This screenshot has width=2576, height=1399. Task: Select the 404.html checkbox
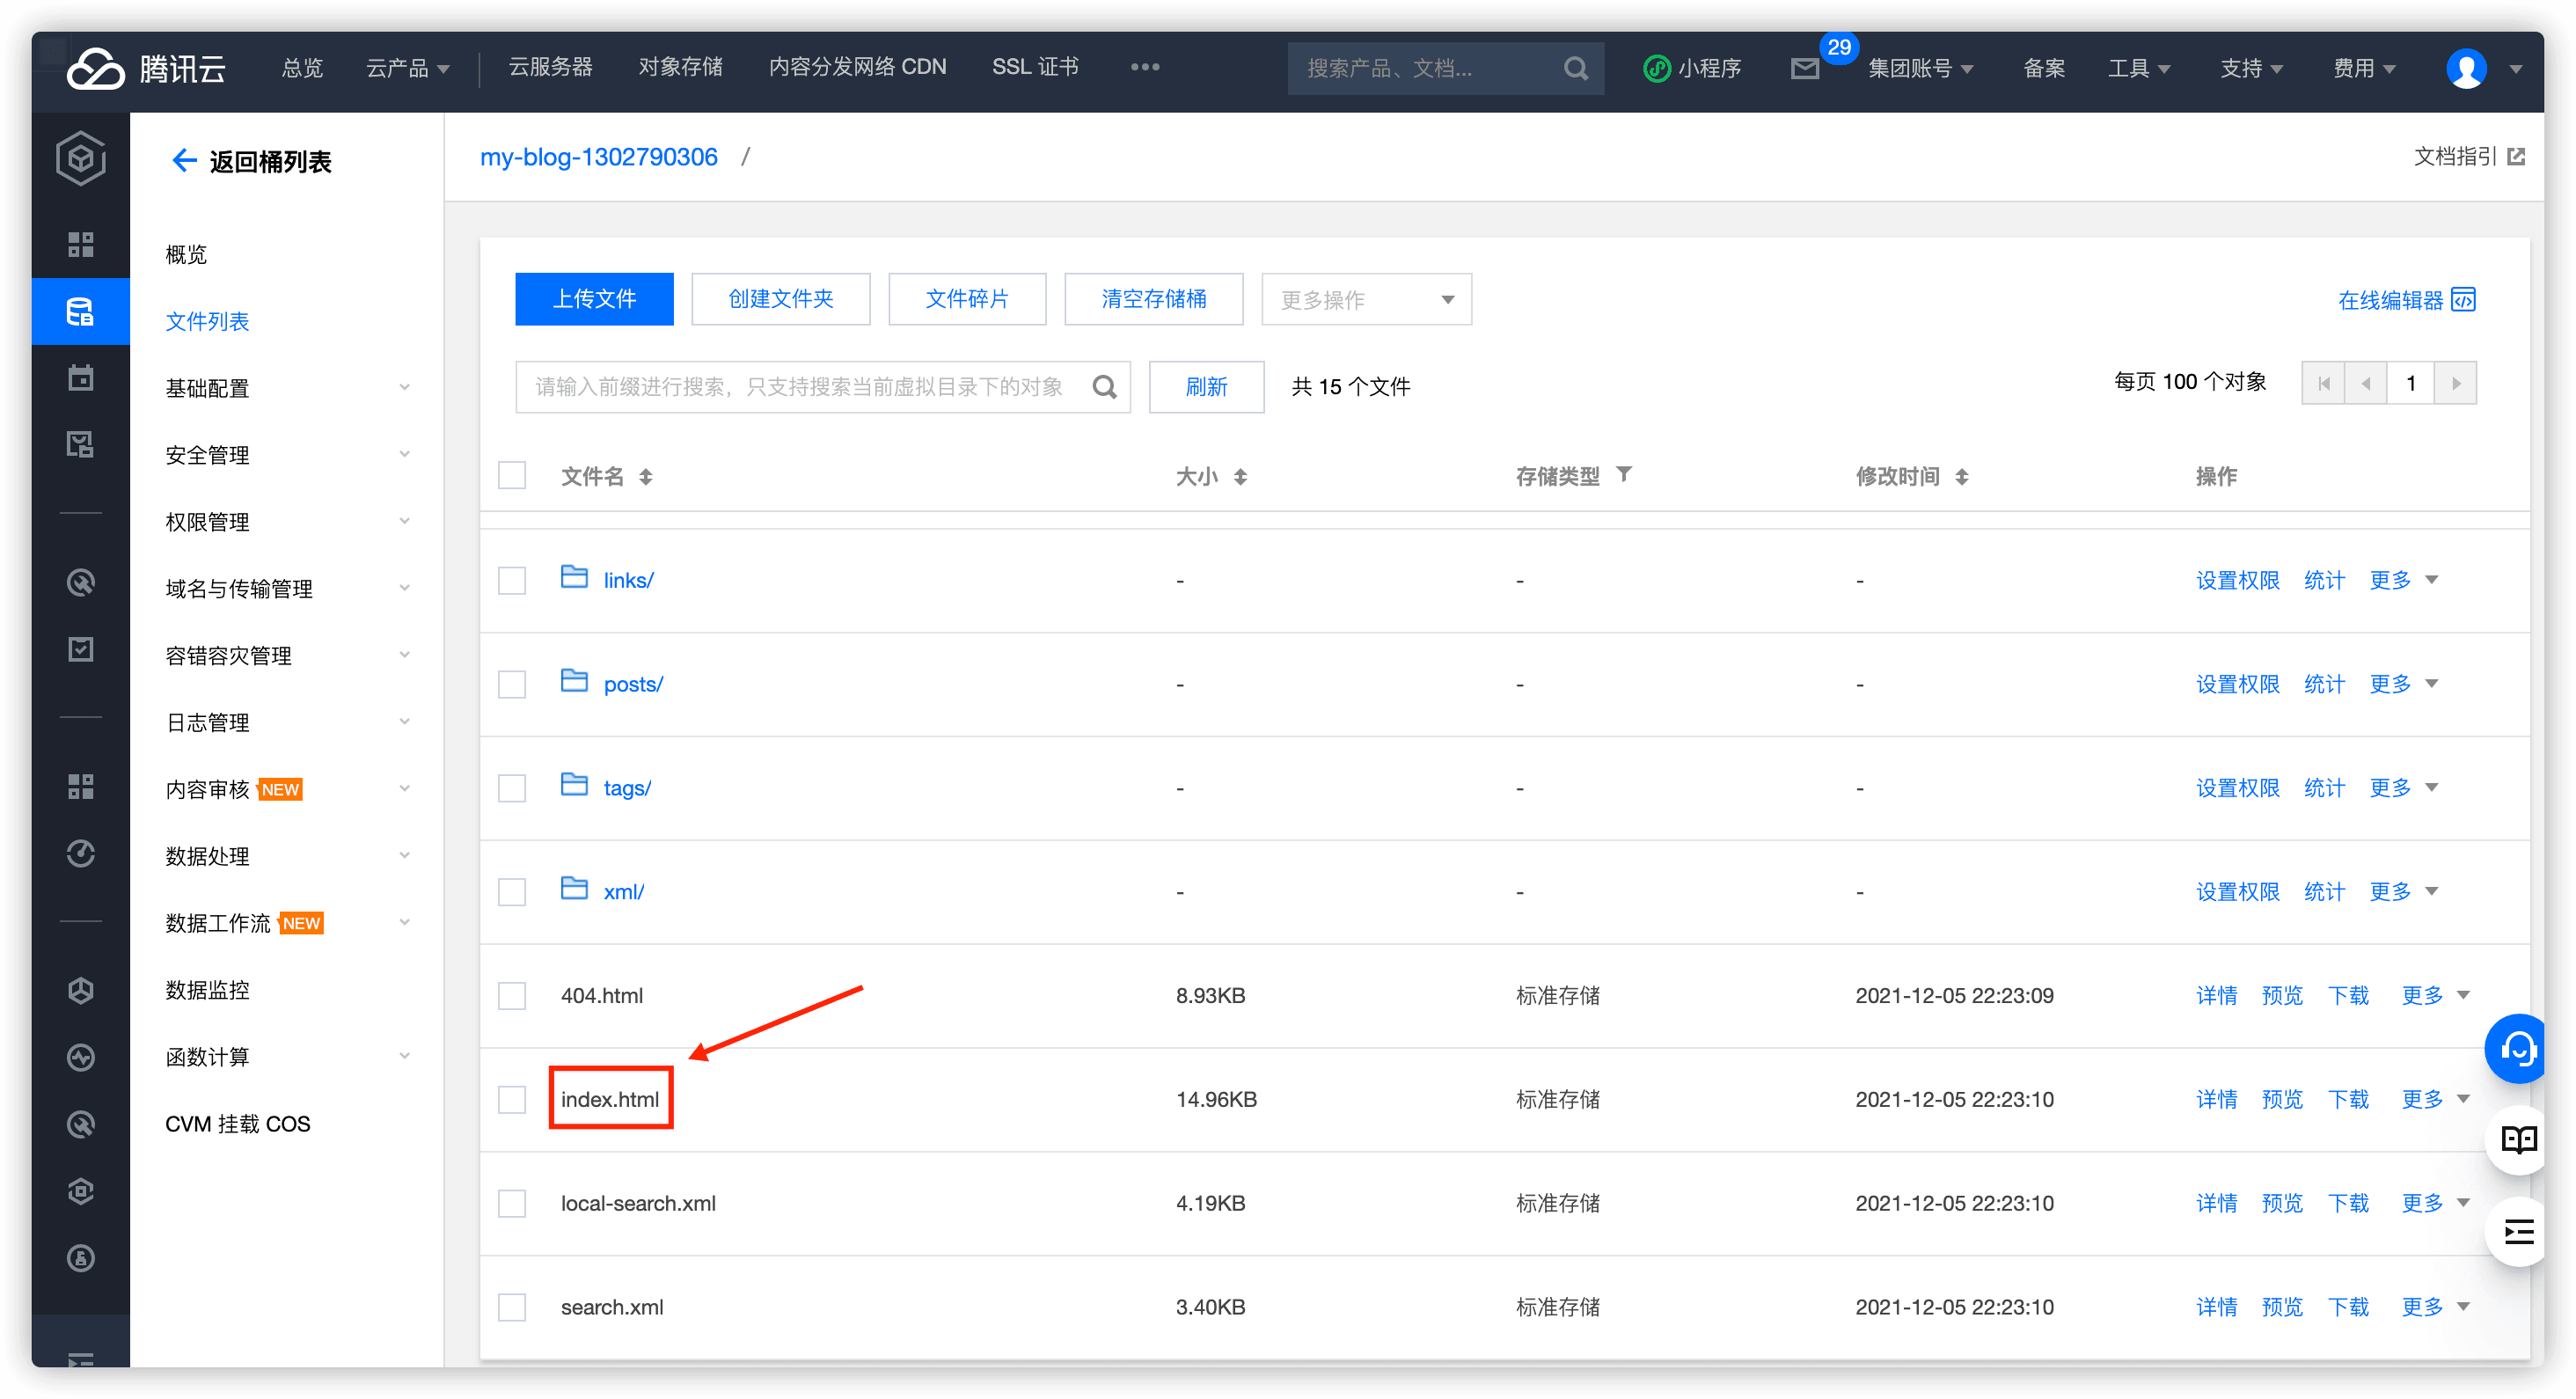coord(512,996)
